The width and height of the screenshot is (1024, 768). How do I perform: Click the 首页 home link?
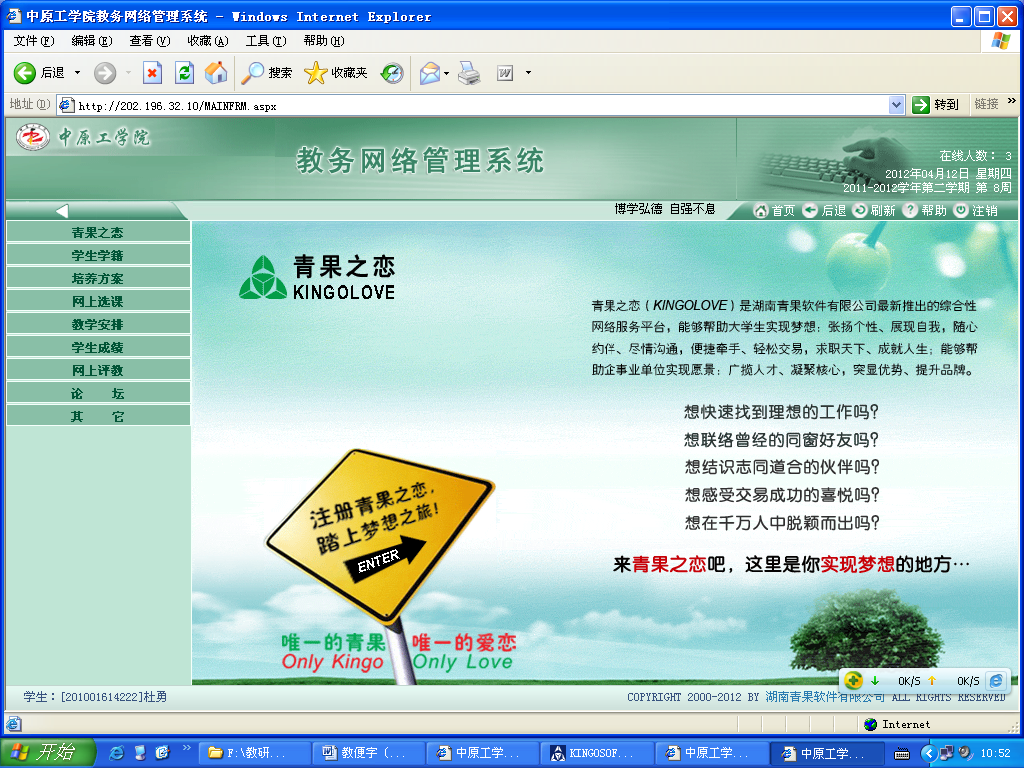pos(775,210)
